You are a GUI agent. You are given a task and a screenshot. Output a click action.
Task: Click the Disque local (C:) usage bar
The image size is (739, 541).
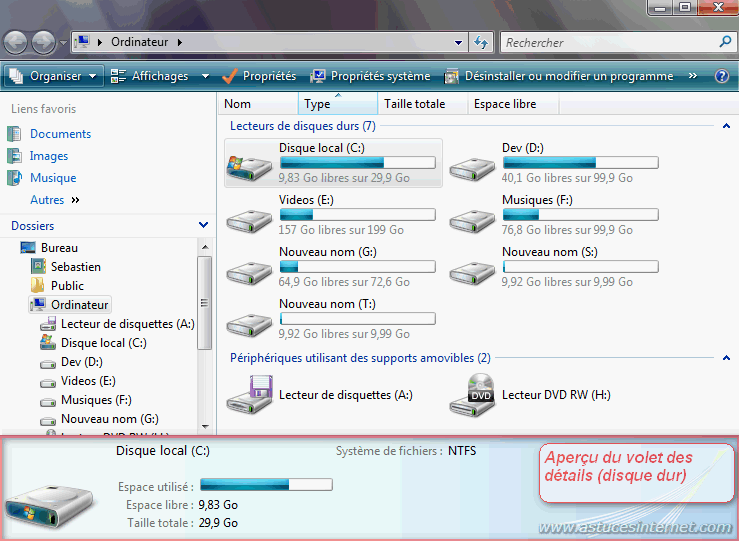pos(358,163)
